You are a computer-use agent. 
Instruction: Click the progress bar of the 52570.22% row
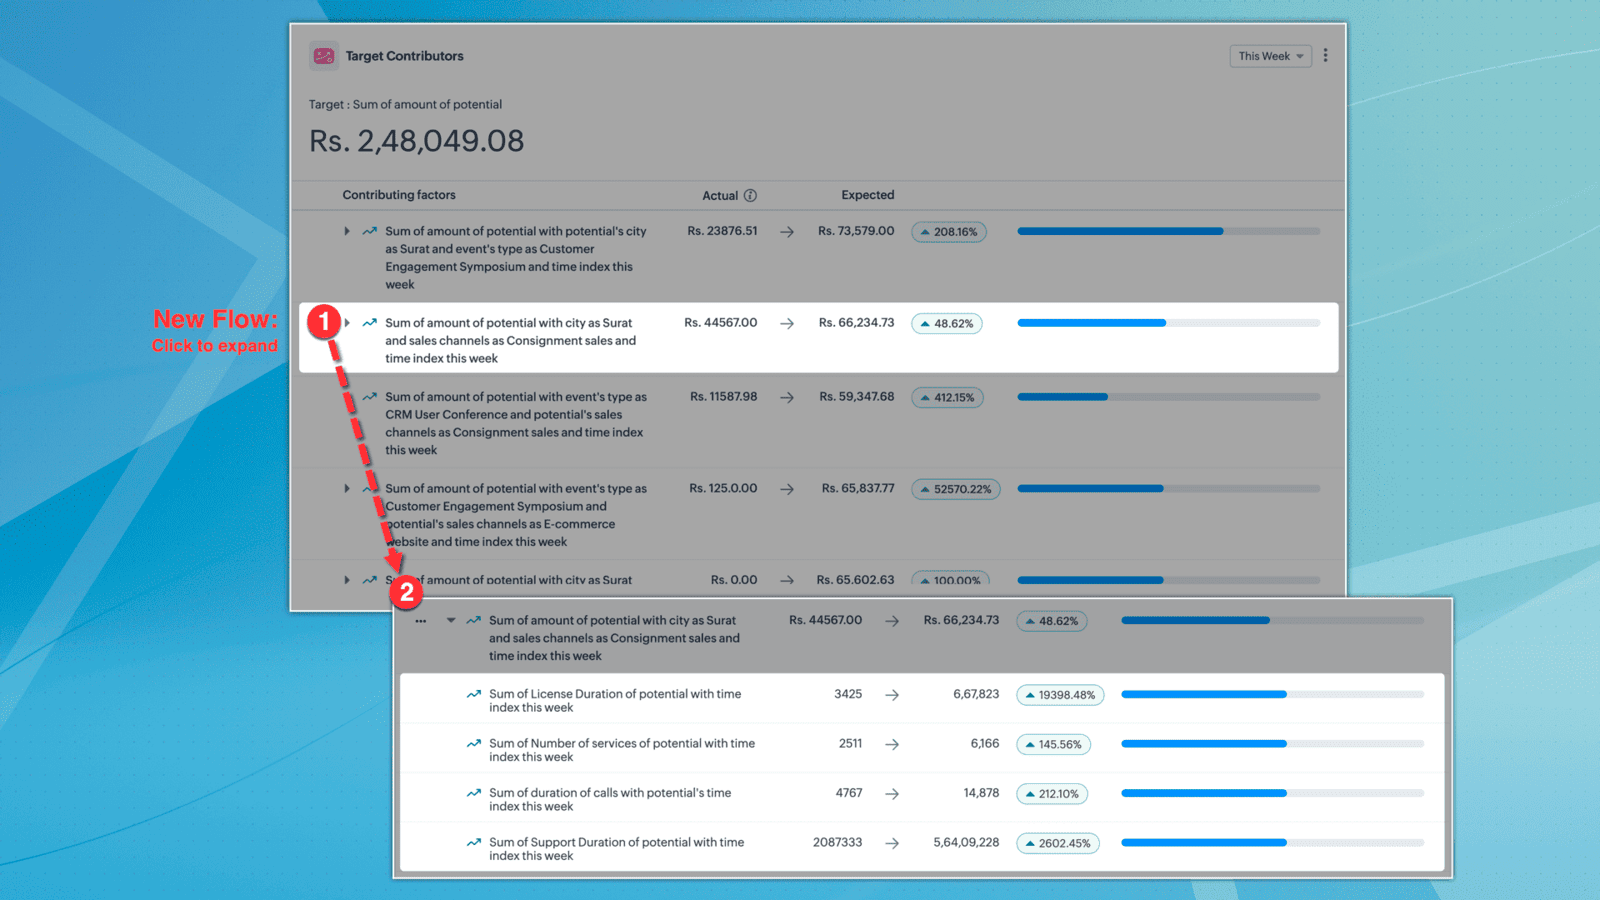[x=1169, y=489]
